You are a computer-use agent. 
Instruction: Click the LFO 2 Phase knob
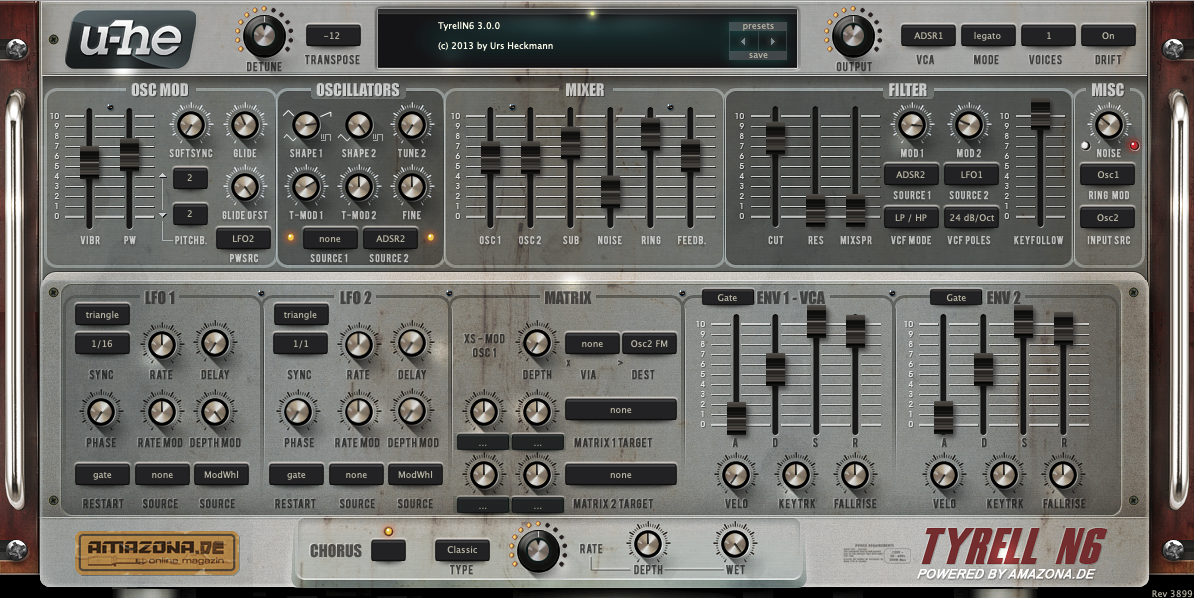click(298, 411)
